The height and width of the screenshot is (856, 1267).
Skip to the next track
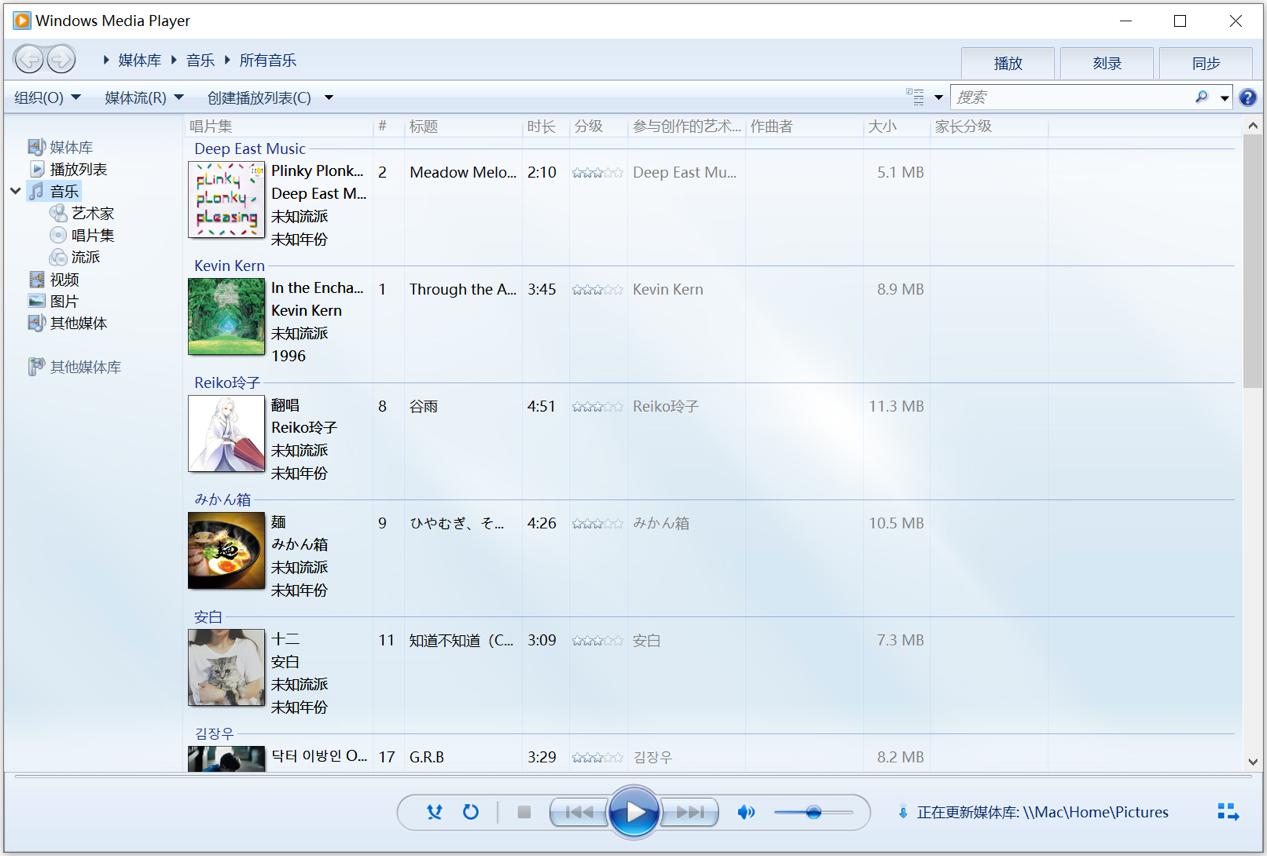tap(690, 812)
